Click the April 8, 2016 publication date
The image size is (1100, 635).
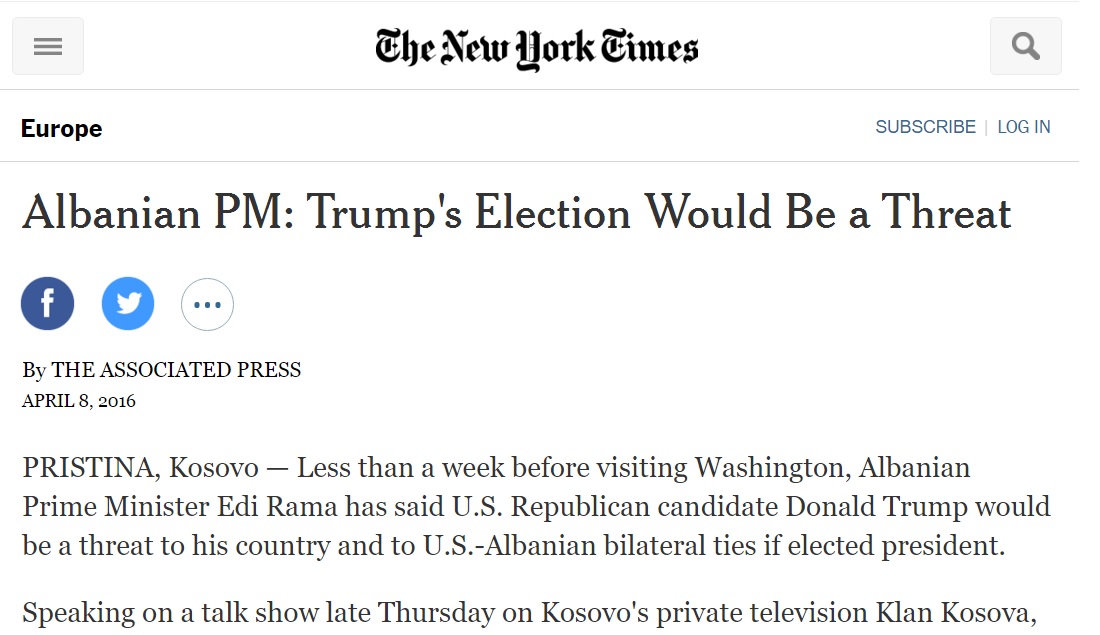coord(79,401)
